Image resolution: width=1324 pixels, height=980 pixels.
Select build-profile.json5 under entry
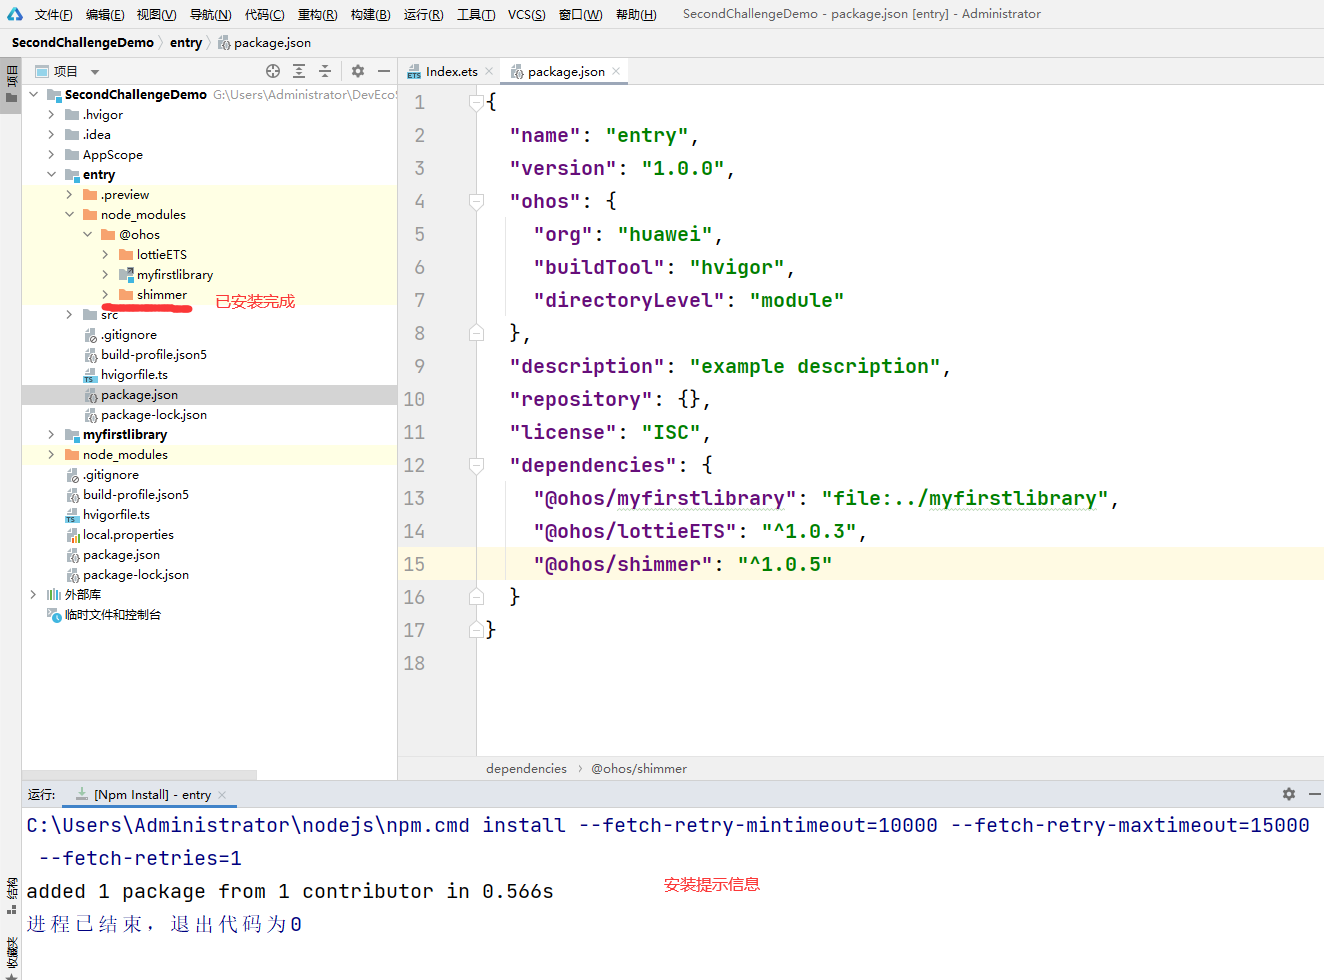(x=154, y=354)
